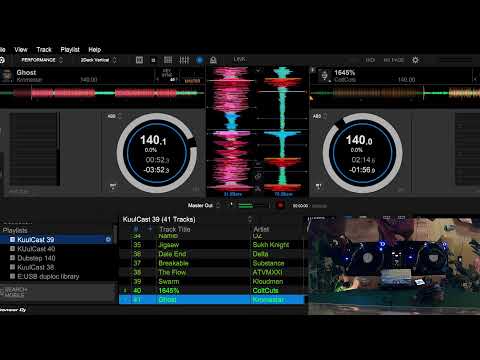Seek in the left deck overview waveform
Screen dimensions: 480x360
coord(102,93)
